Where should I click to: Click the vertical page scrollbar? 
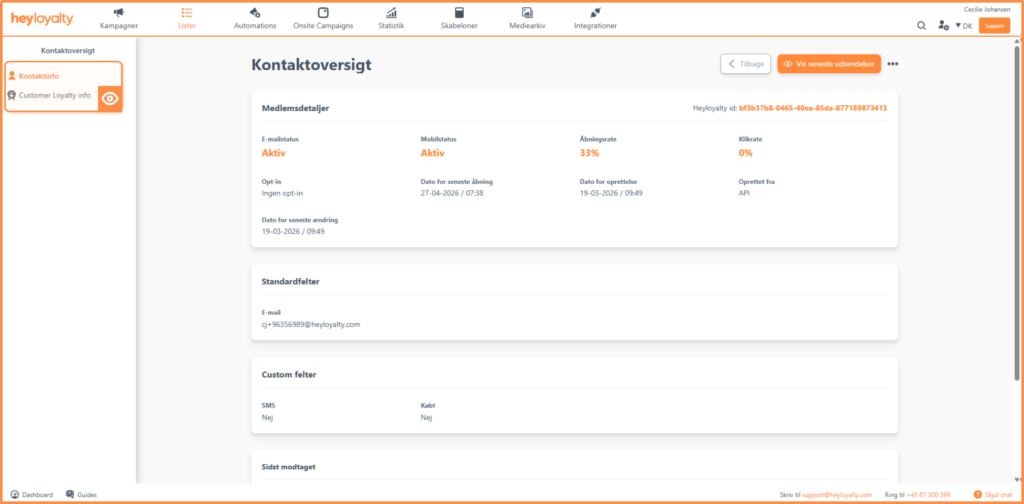[x=1016, y=212]
